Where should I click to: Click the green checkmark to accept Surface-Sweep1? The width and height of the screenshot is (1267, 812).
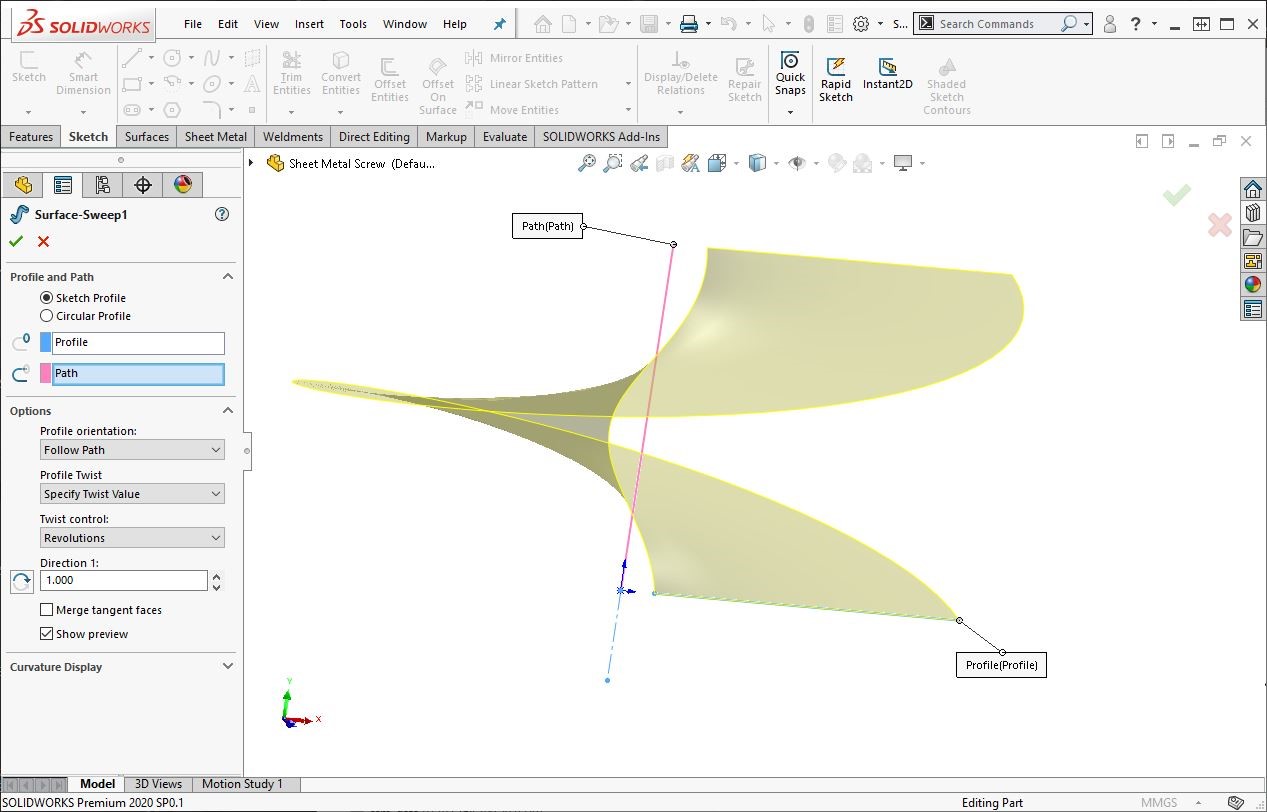click(16, 241)
